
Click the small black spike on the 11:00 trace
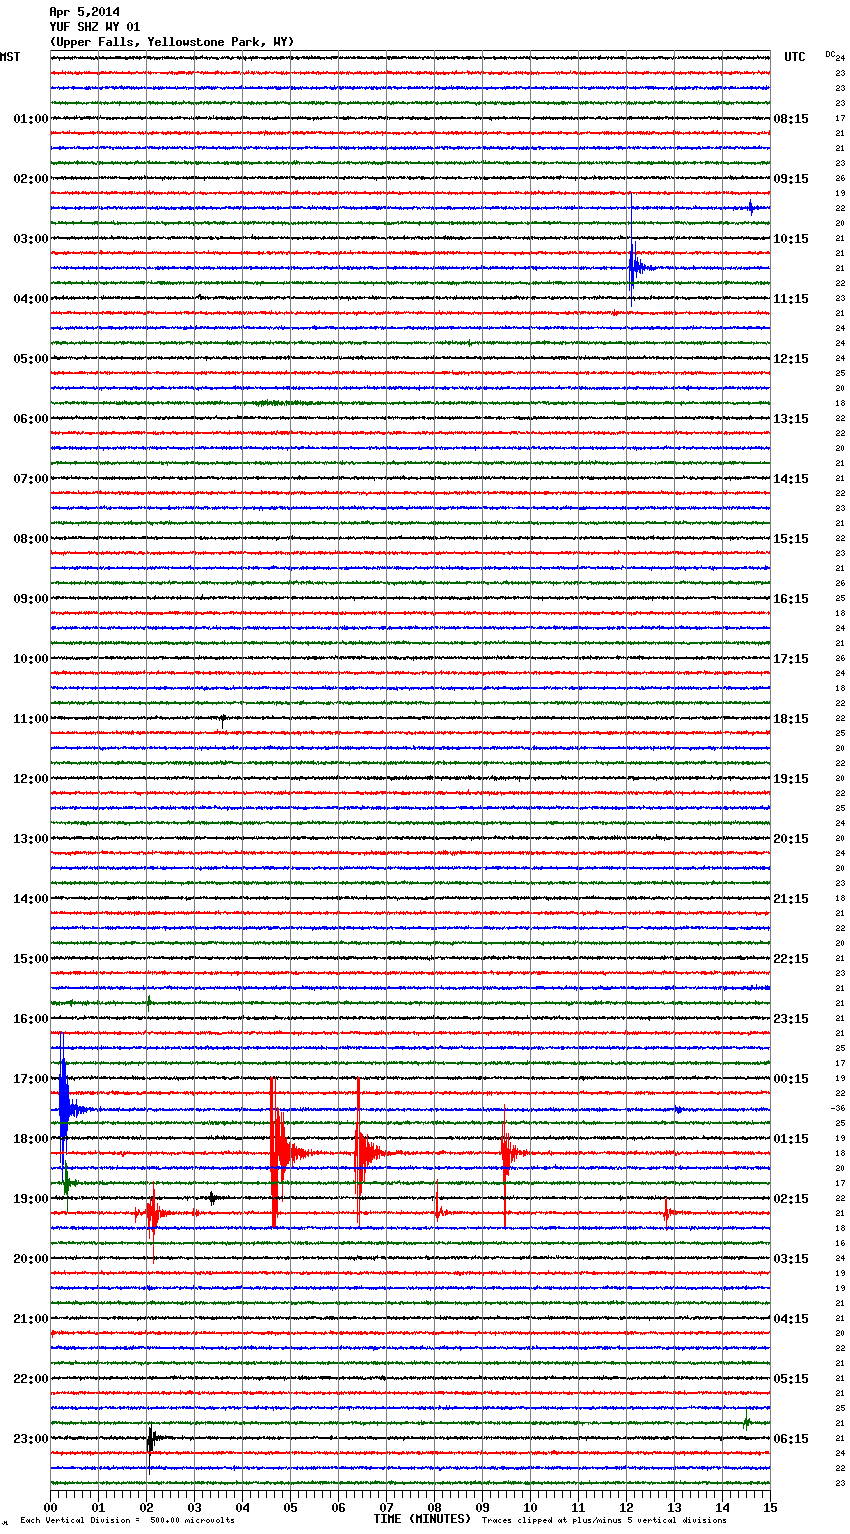point(223,718)
